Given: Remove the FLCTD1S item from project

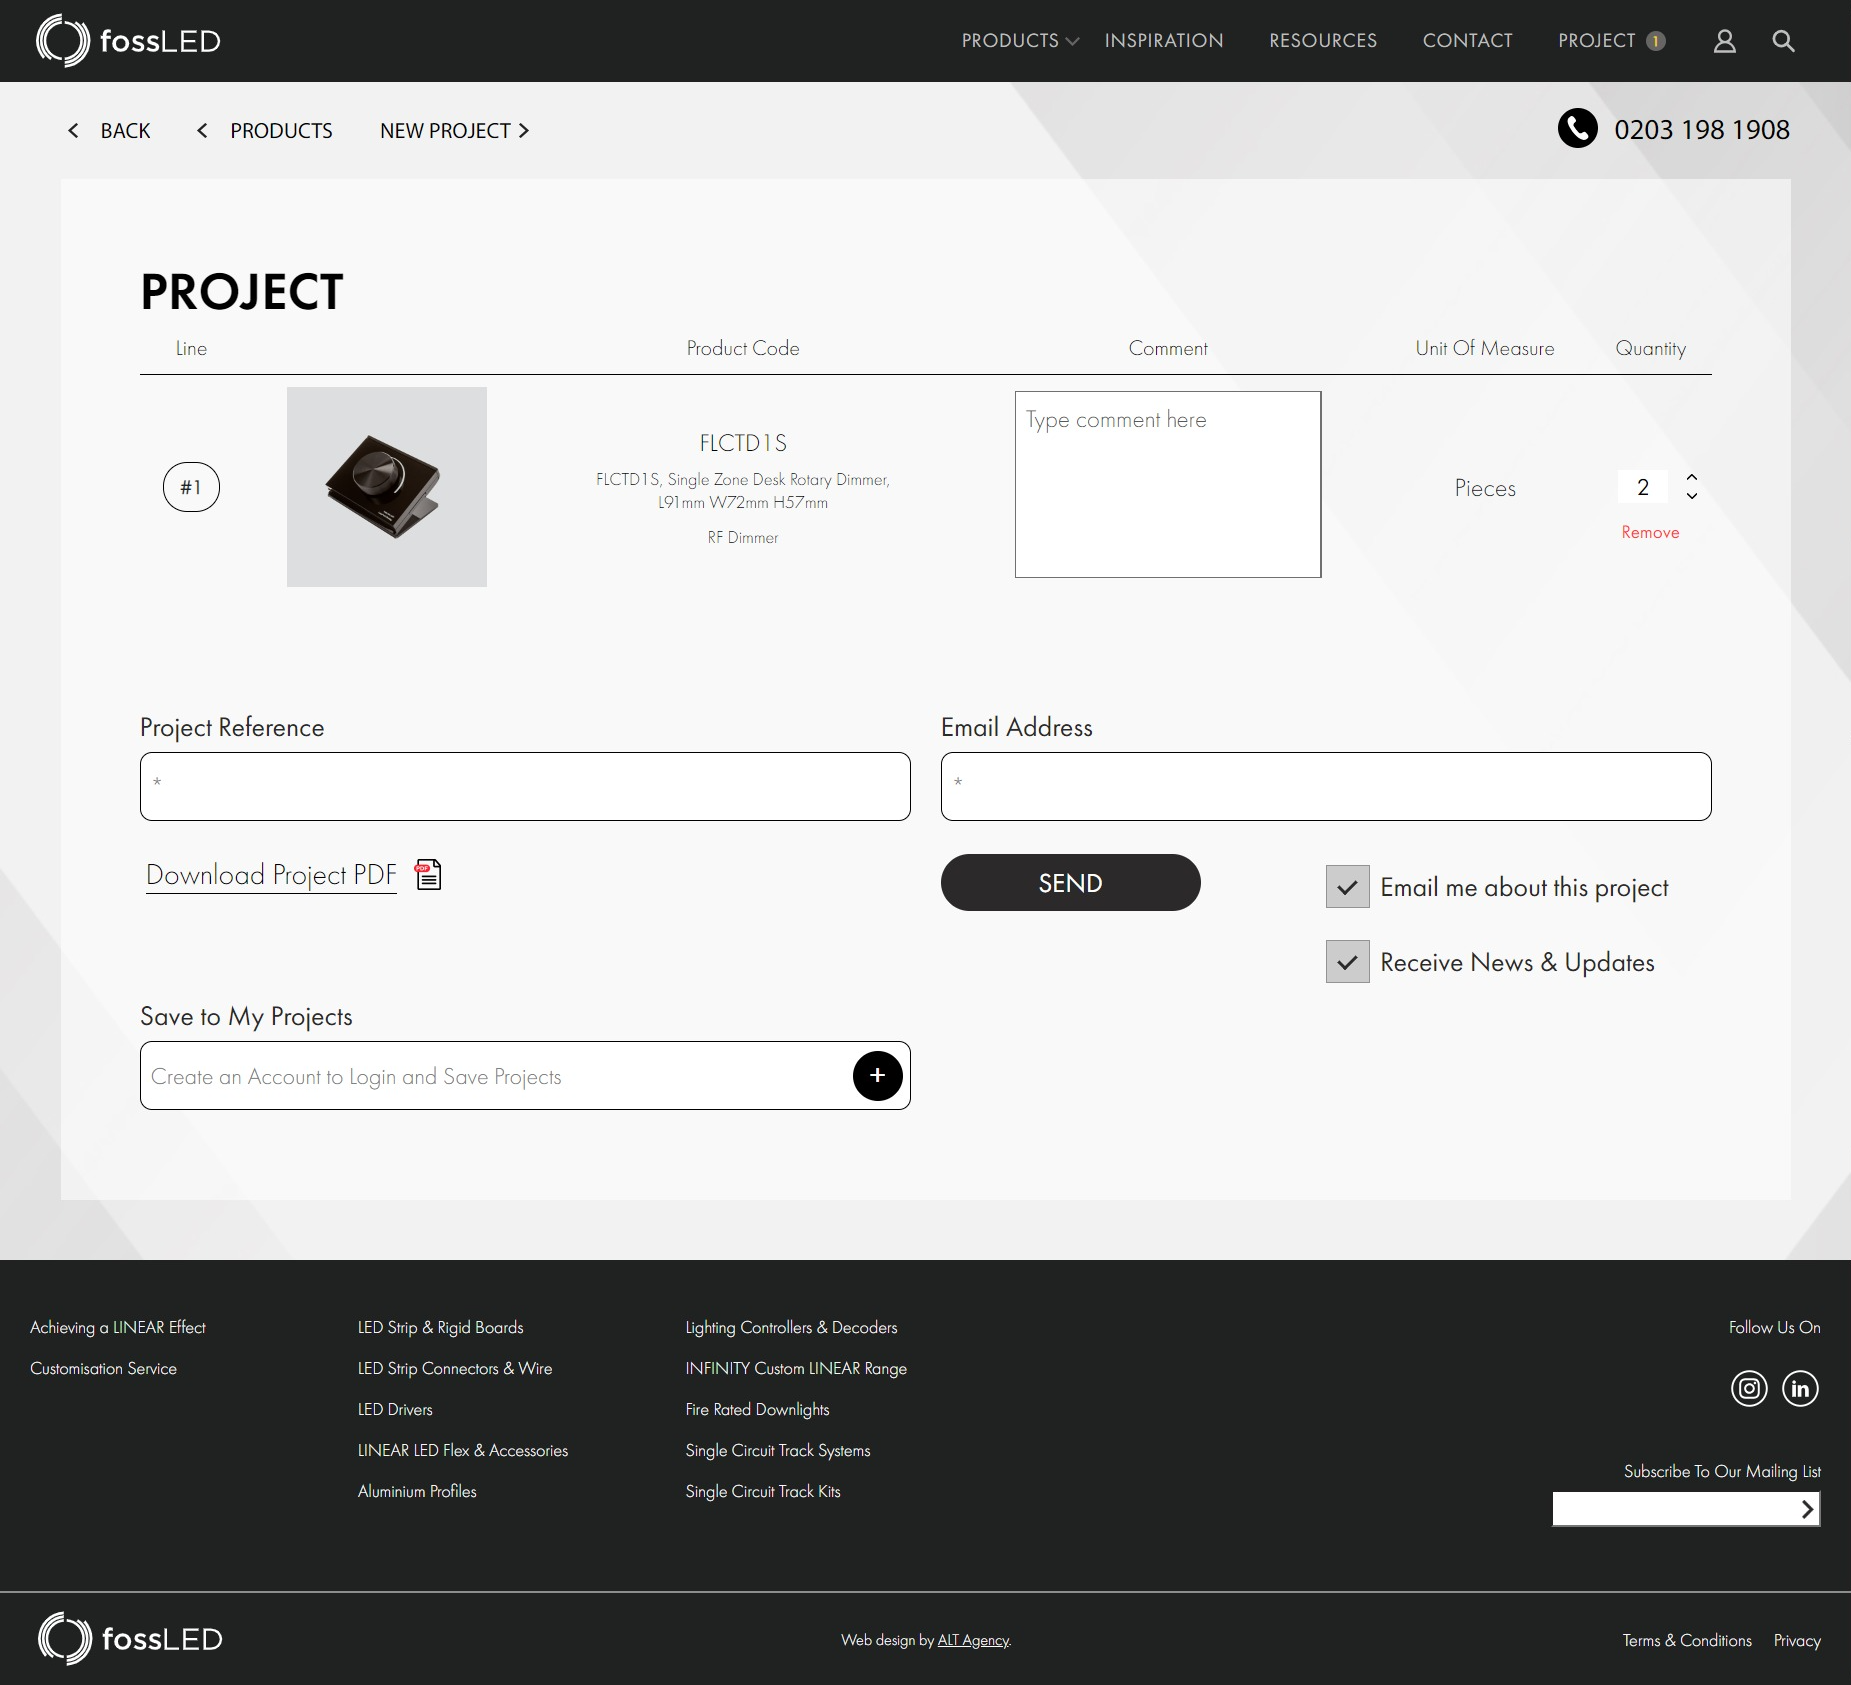Looking at the screenshot, I should tap(1650, 533).
